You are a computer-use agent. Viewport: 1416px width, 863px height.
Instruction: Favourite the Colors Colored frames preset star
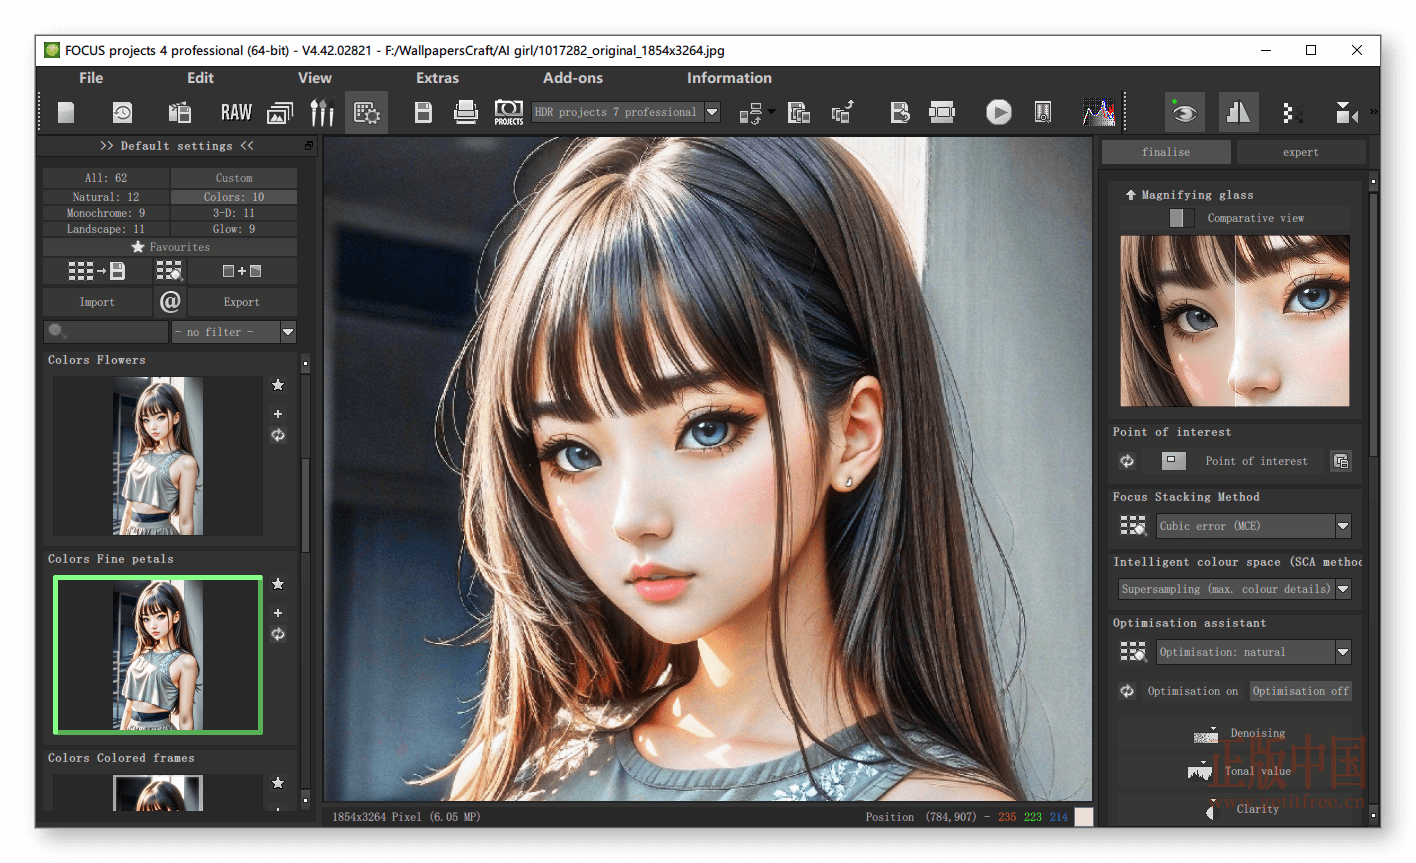click(x=278, y=783)
